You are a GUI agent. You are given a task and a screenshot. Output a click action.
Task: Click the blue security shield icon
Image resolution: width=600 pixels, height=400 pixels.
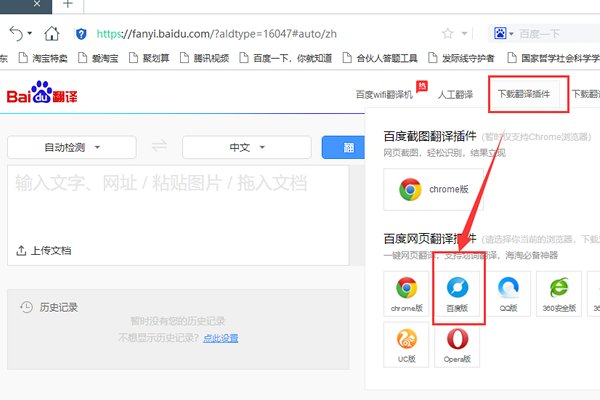81,34
